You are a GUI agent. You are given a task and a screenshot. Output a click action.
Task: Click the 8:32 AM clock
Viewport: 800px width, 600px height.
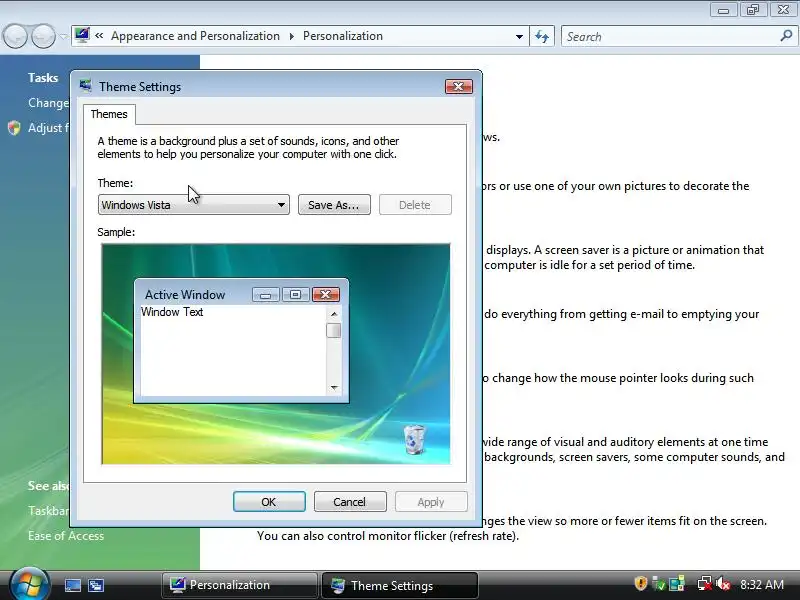tap(762, 584)
